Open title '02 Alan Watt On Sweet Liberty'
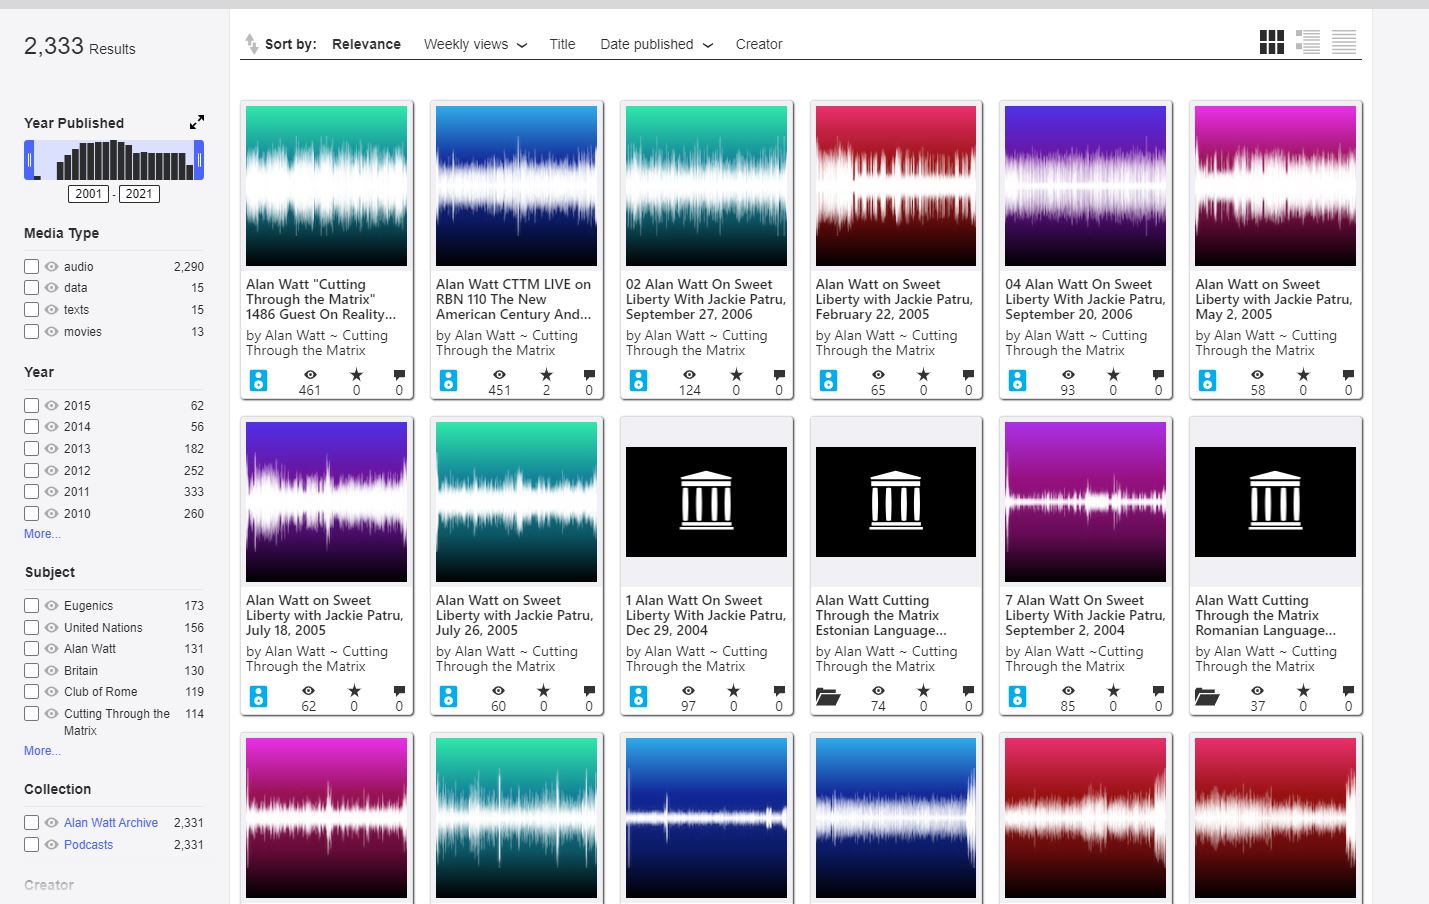 point(706,299)
